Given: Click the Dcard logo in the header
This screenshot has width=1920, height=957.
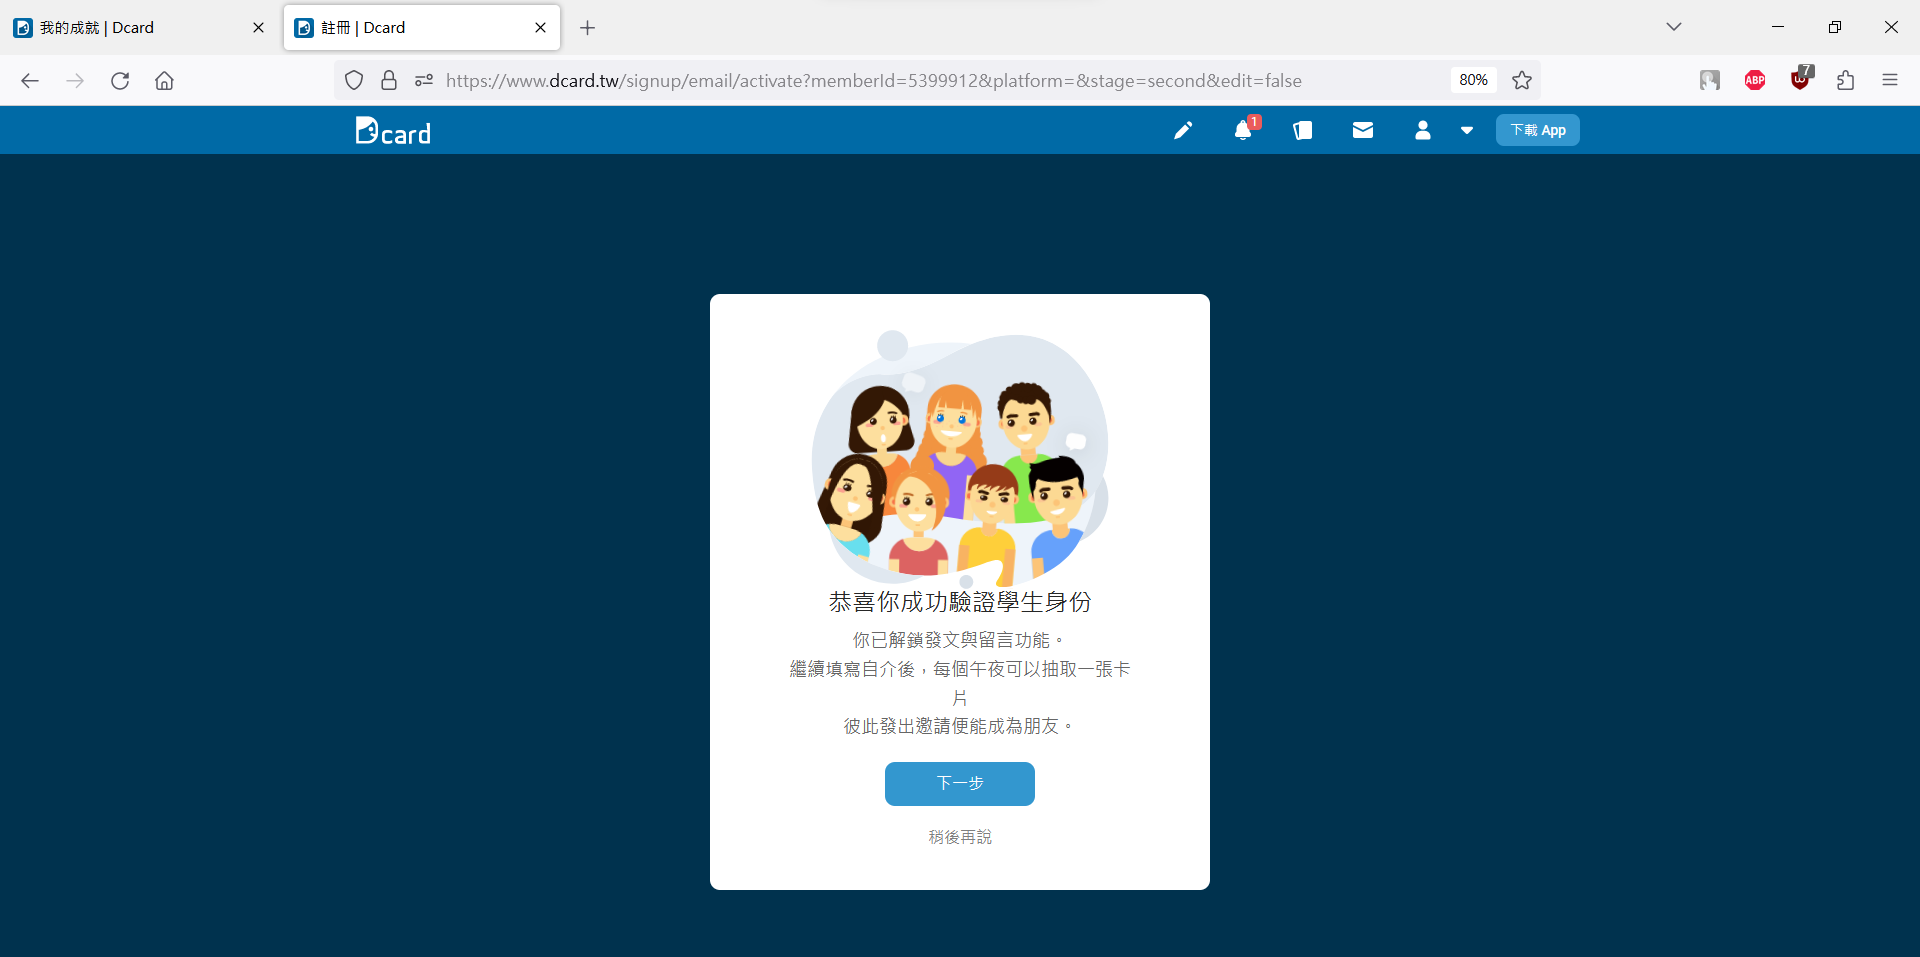Looking at the screenshot, I should pos(393,131).
